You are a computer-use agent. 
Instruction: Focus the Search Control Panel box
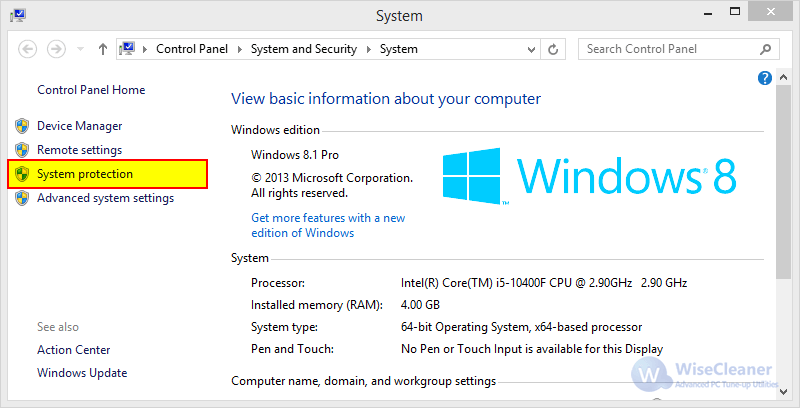point(679,49)
